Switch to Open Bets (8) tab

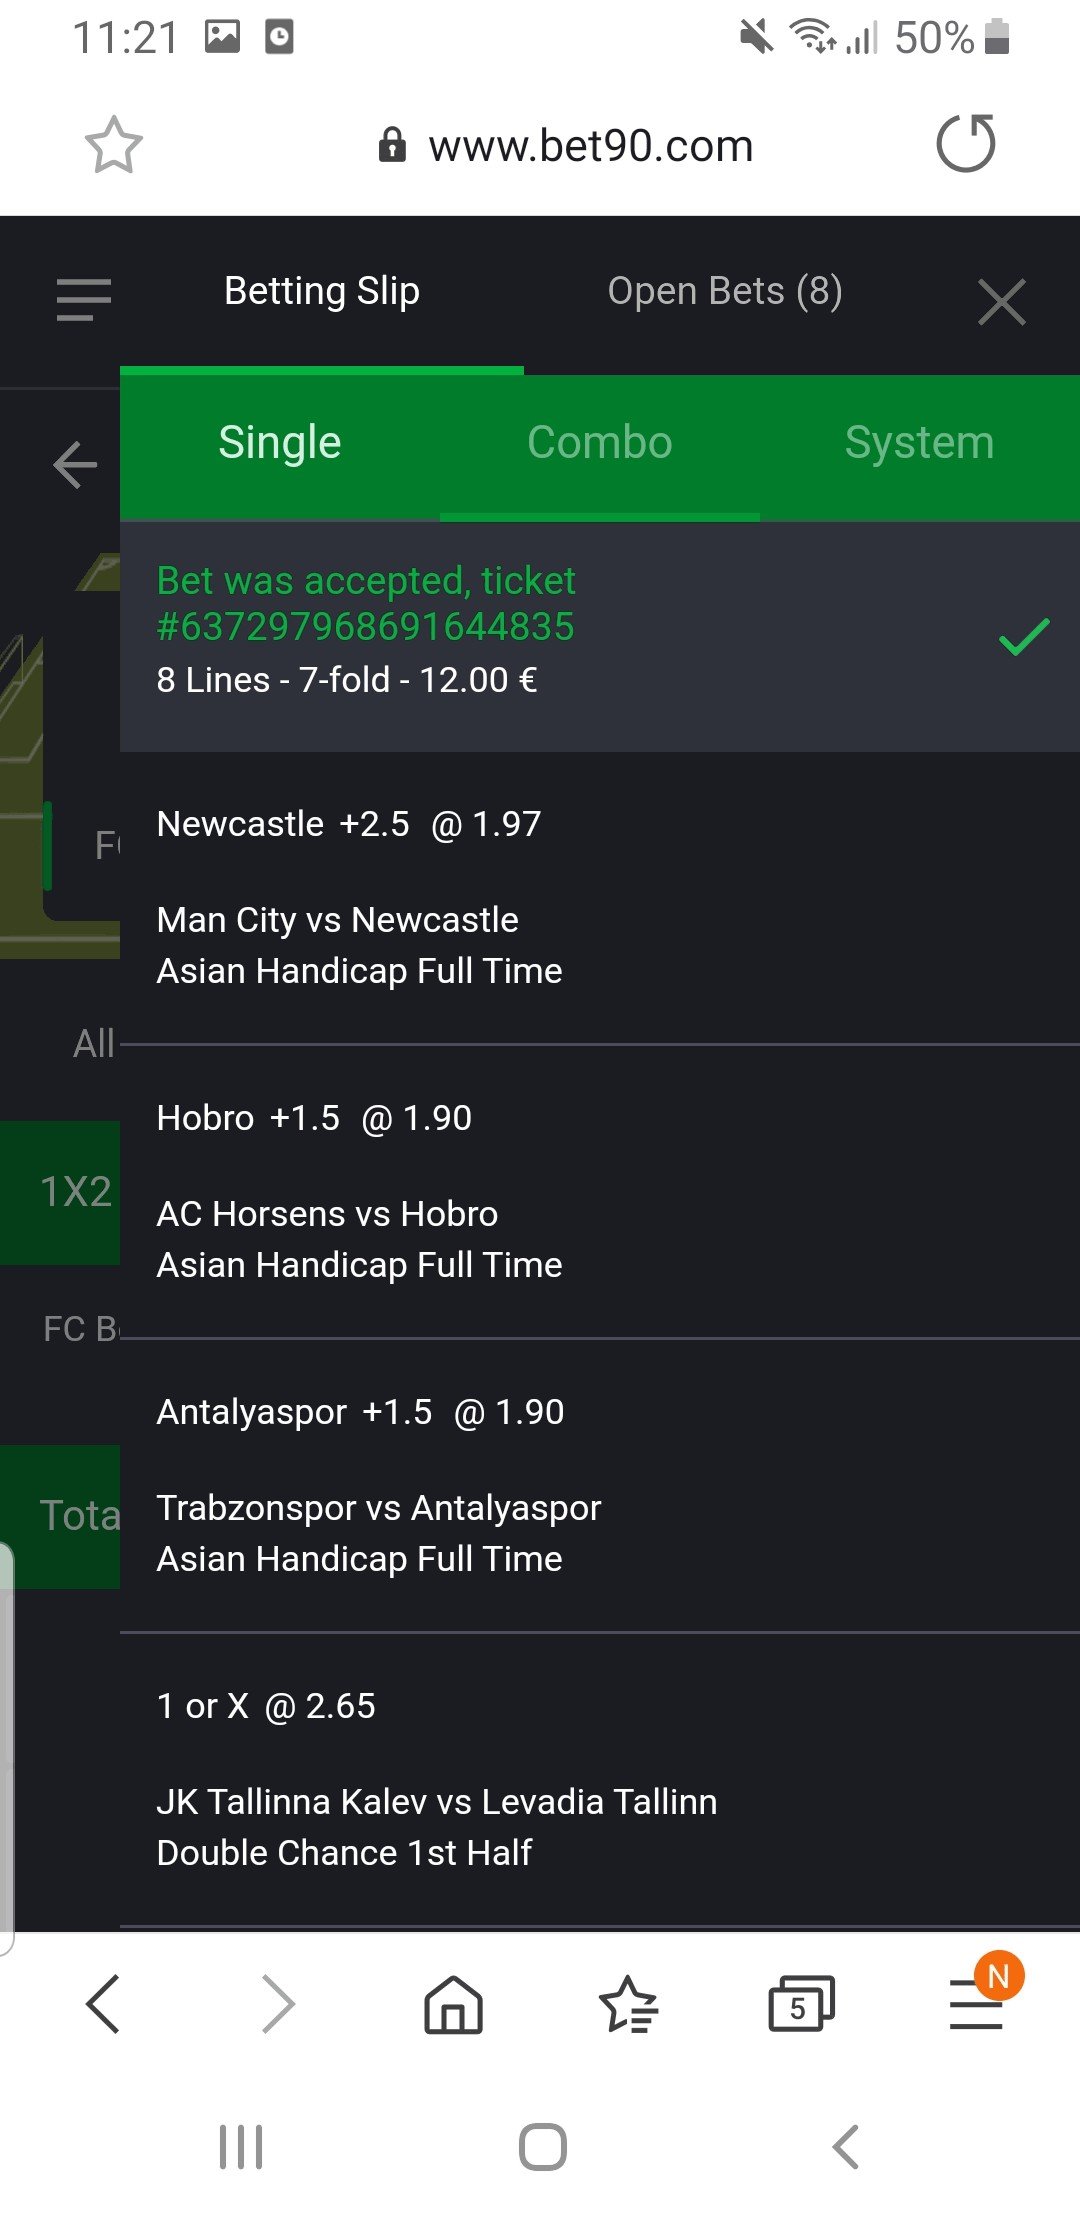click(x=725, y=291)
